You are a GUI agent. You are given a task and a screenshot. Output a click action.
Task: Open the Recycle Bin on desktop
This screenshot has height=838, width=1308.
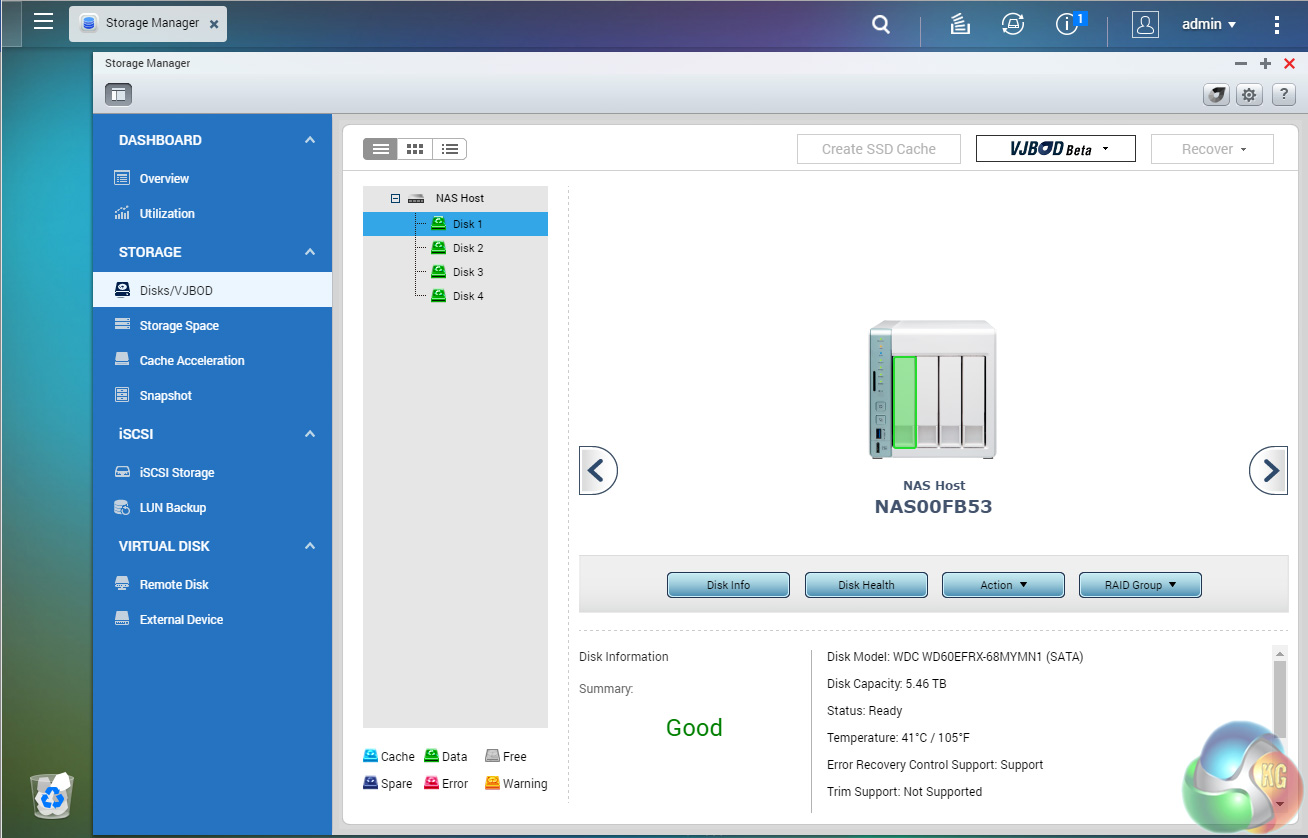(53, 795)
